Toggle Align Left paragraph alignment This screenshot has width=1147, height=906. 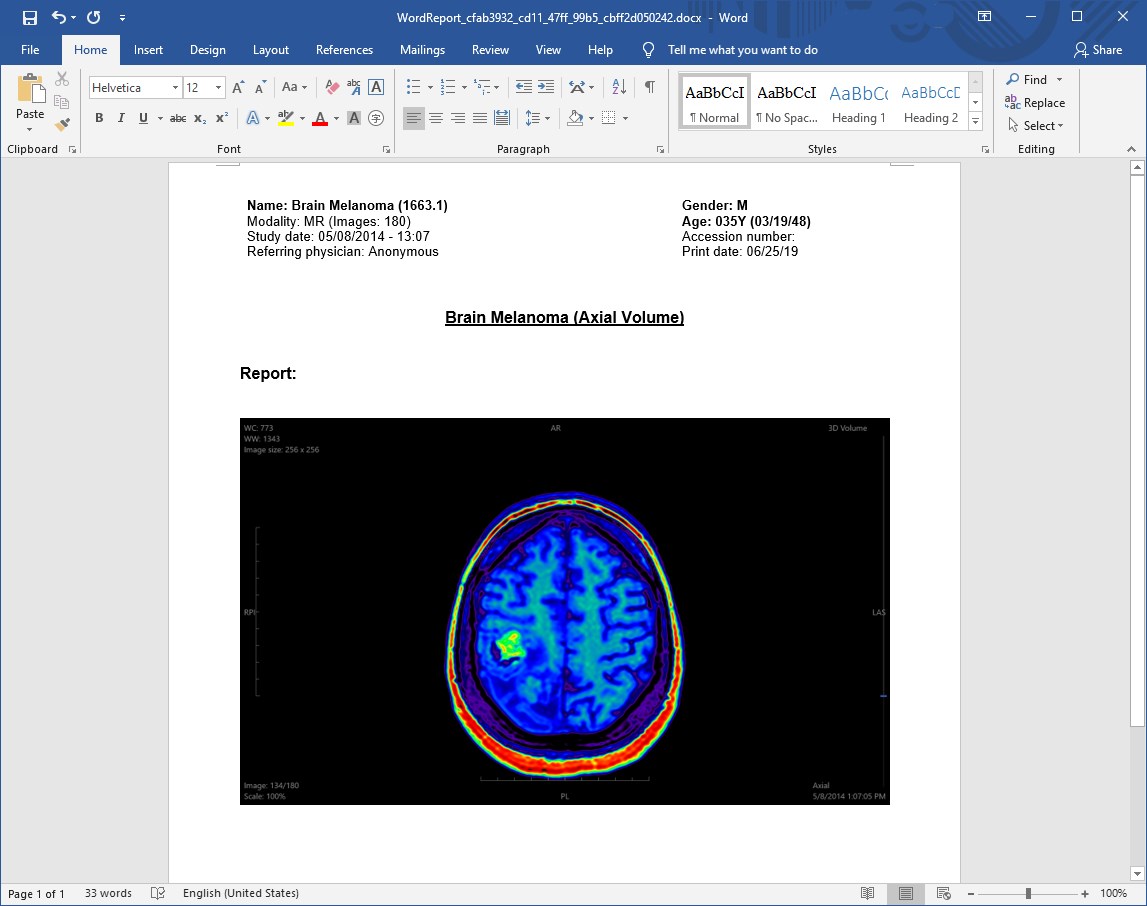coord(414,118)
